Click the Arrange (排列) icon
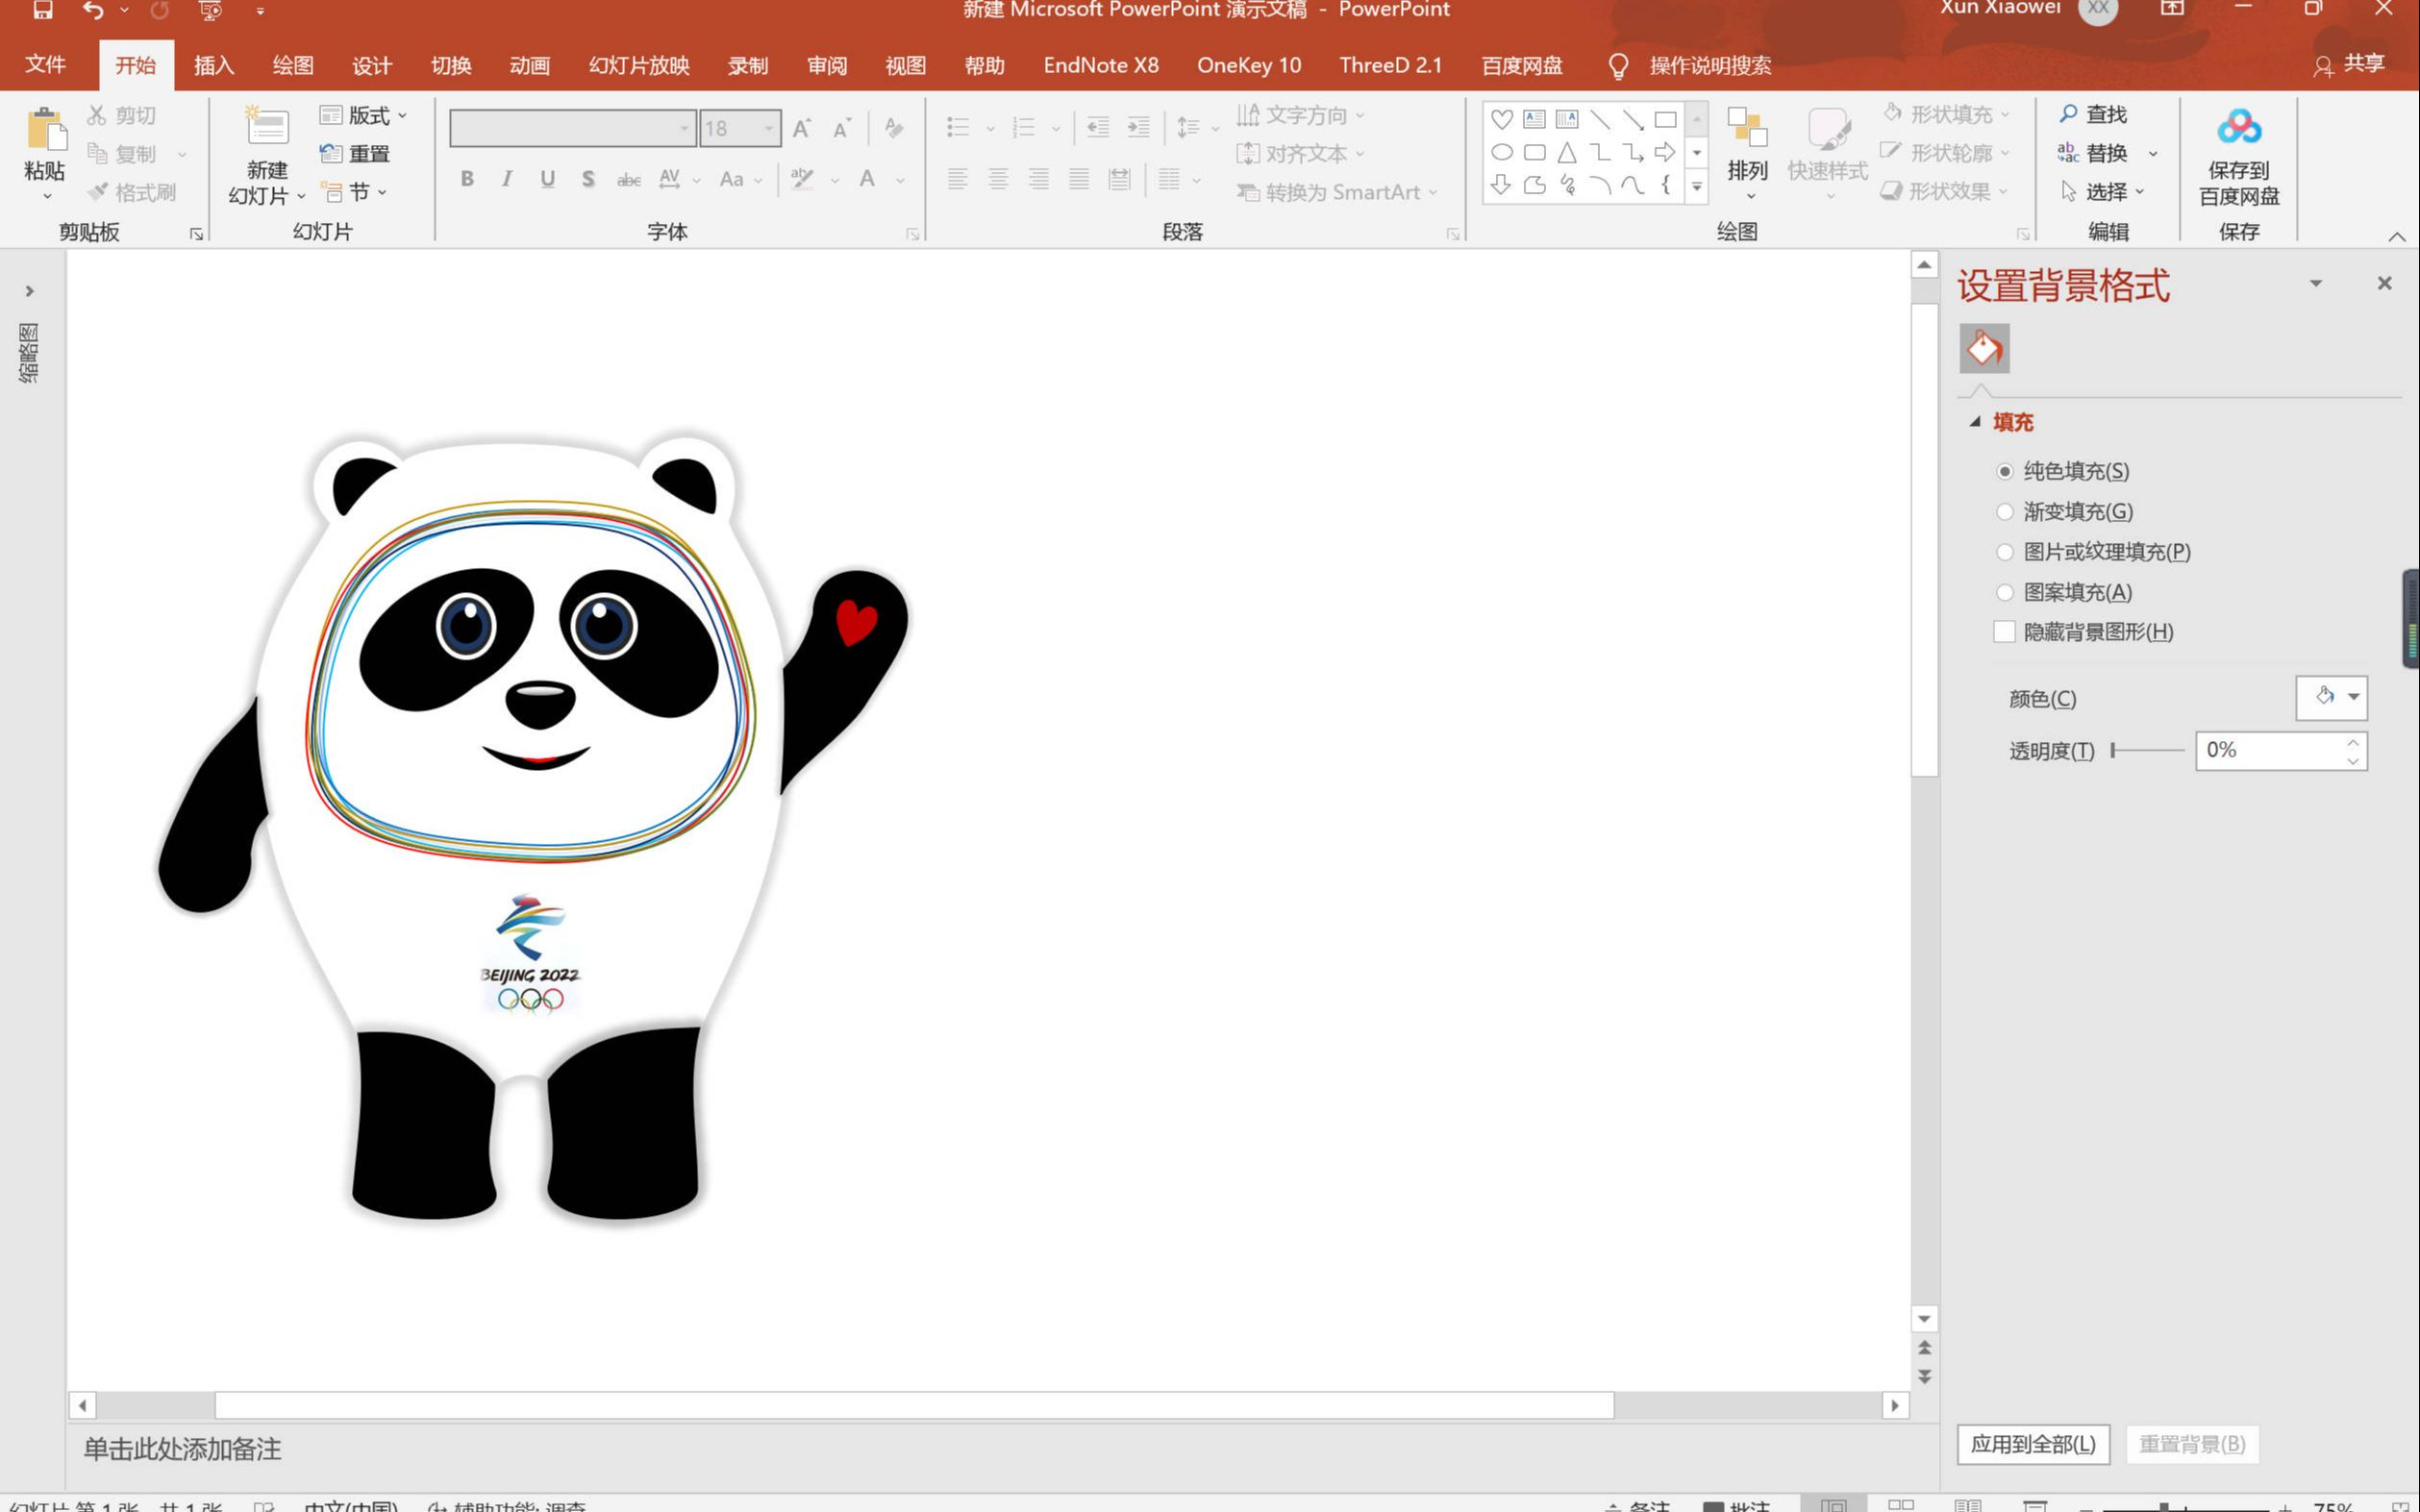 [x=1747, y=128]
